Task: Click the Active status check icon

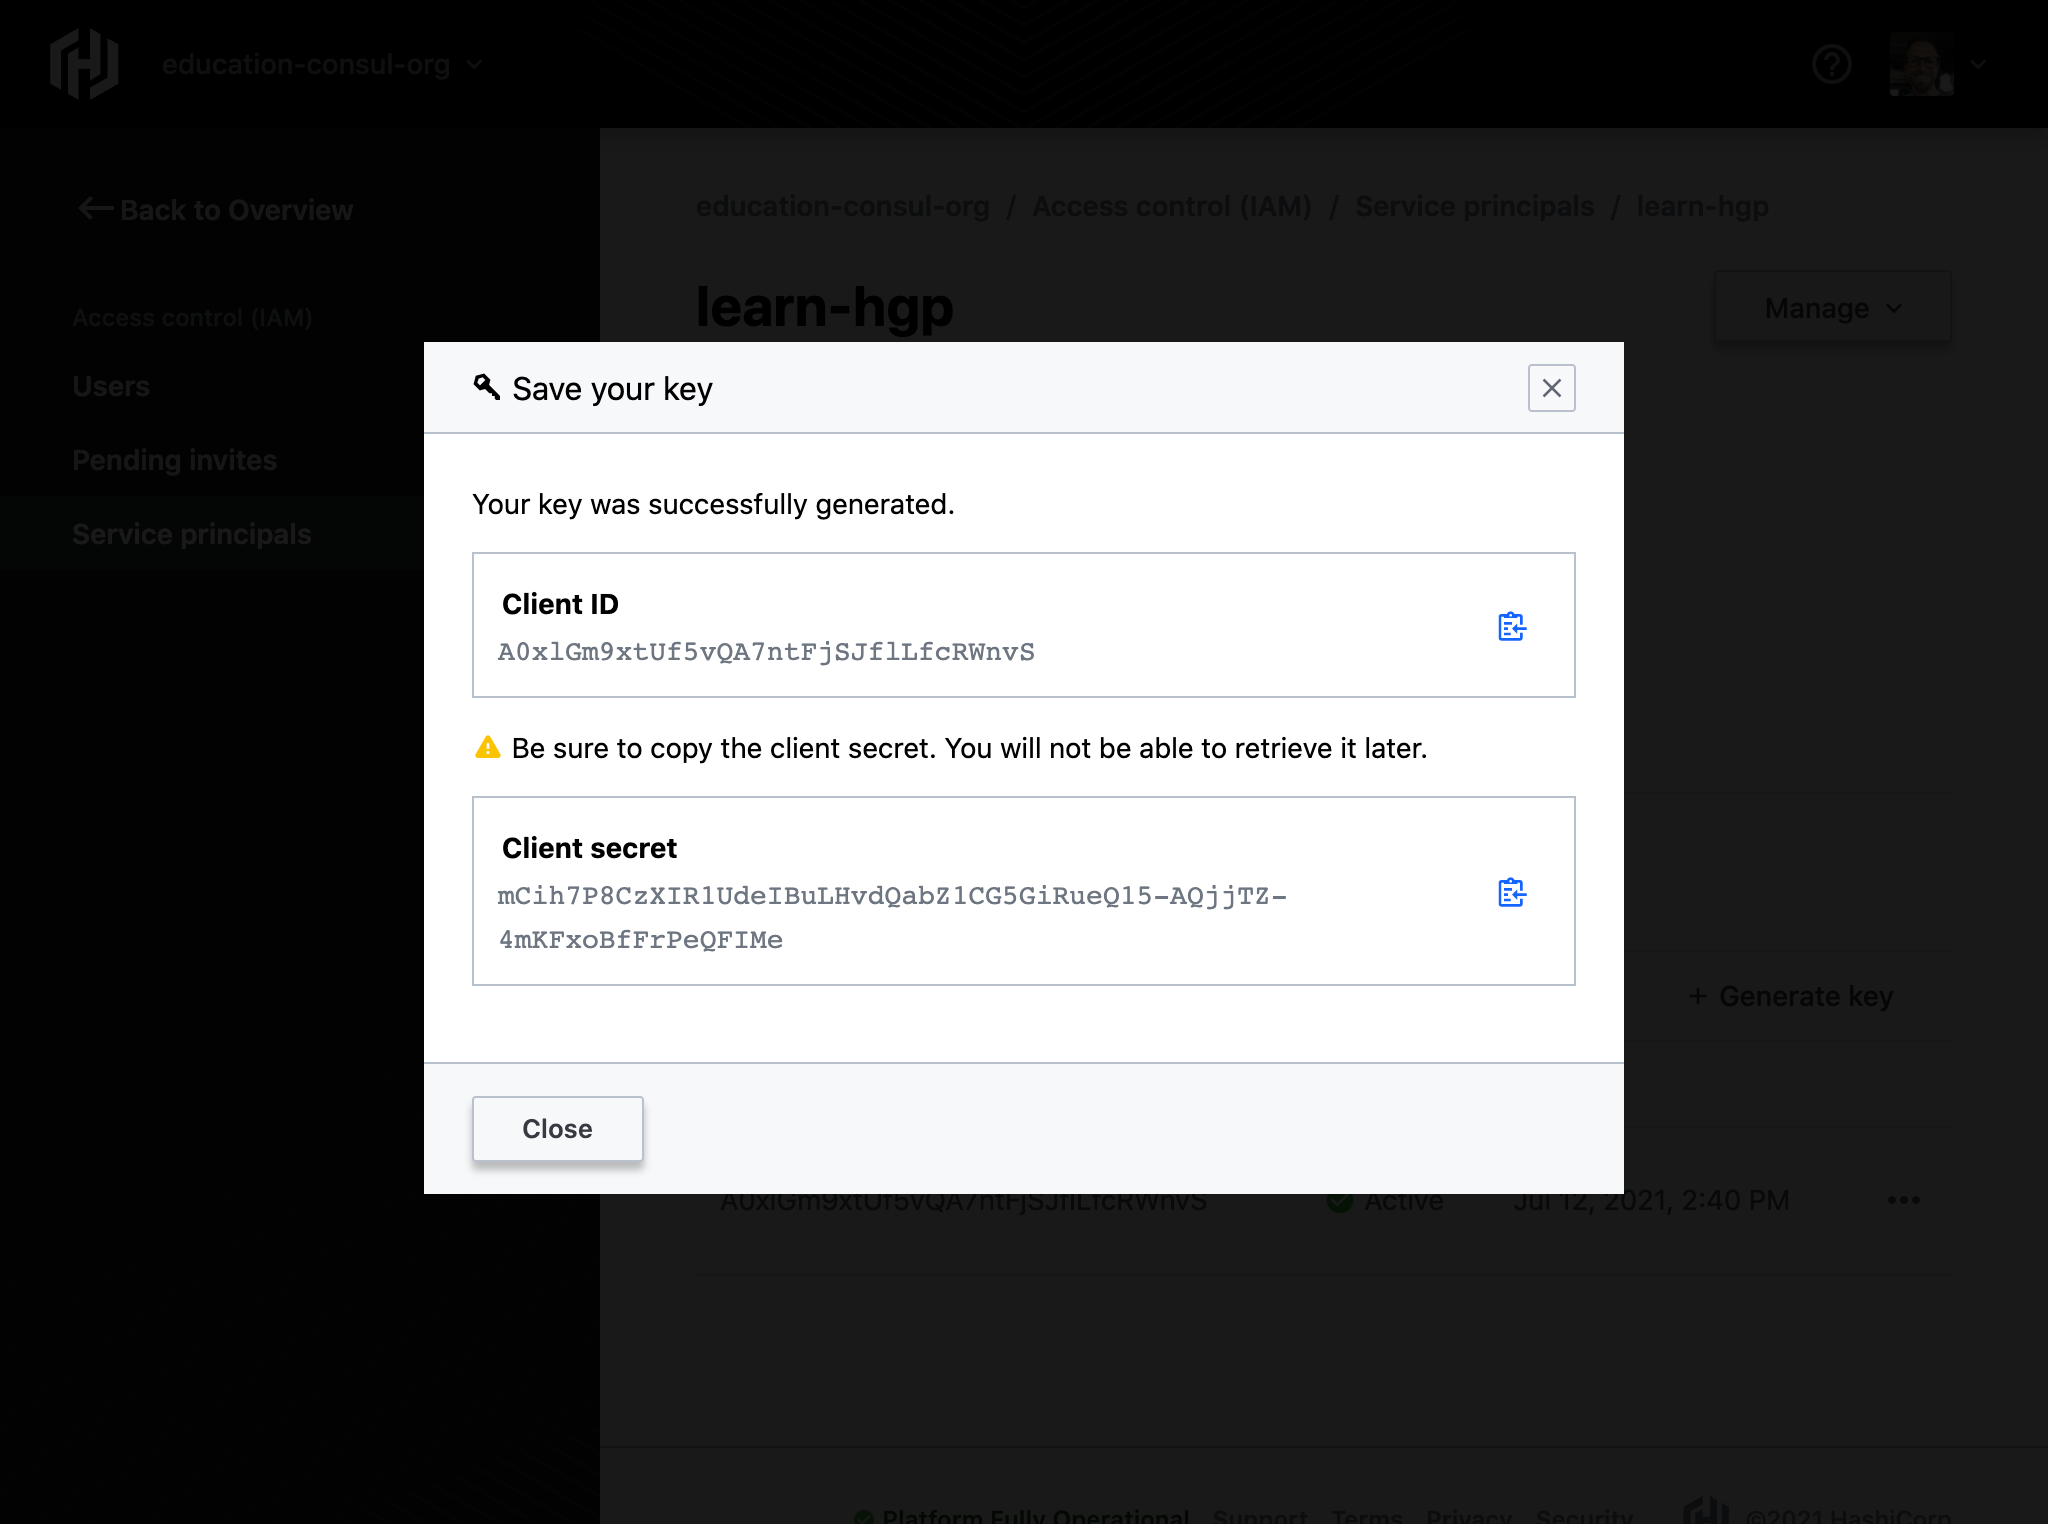Action: pos(1338,1201)
